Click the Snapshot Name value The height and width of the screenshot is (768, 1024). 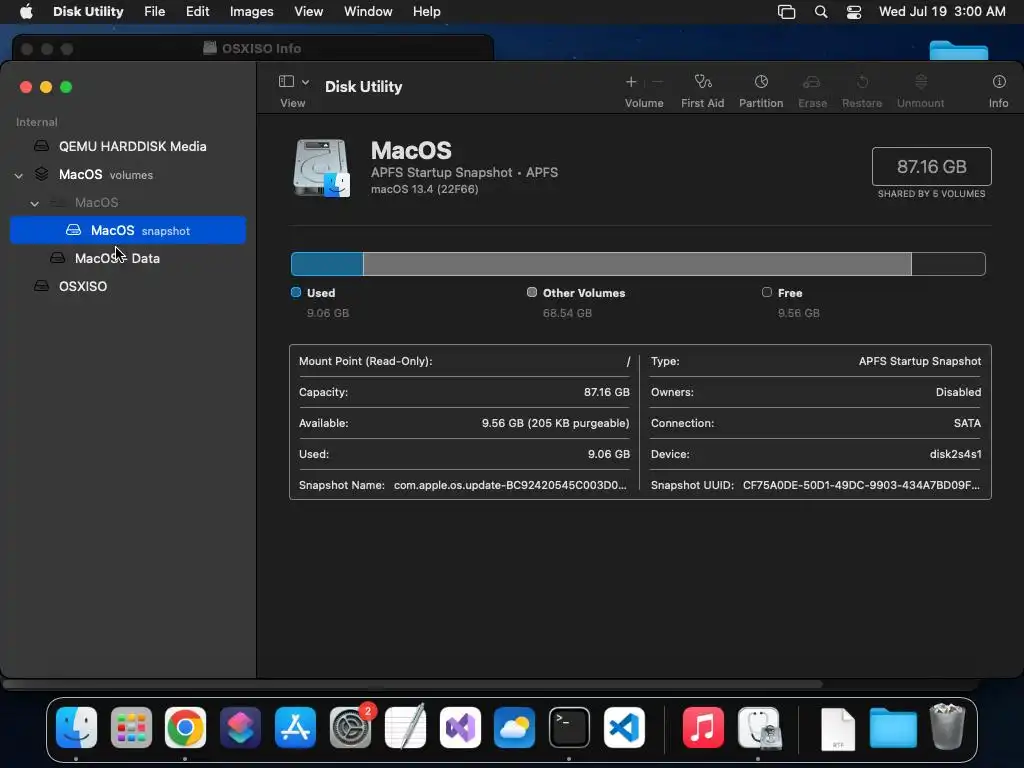tap(510, 485)
